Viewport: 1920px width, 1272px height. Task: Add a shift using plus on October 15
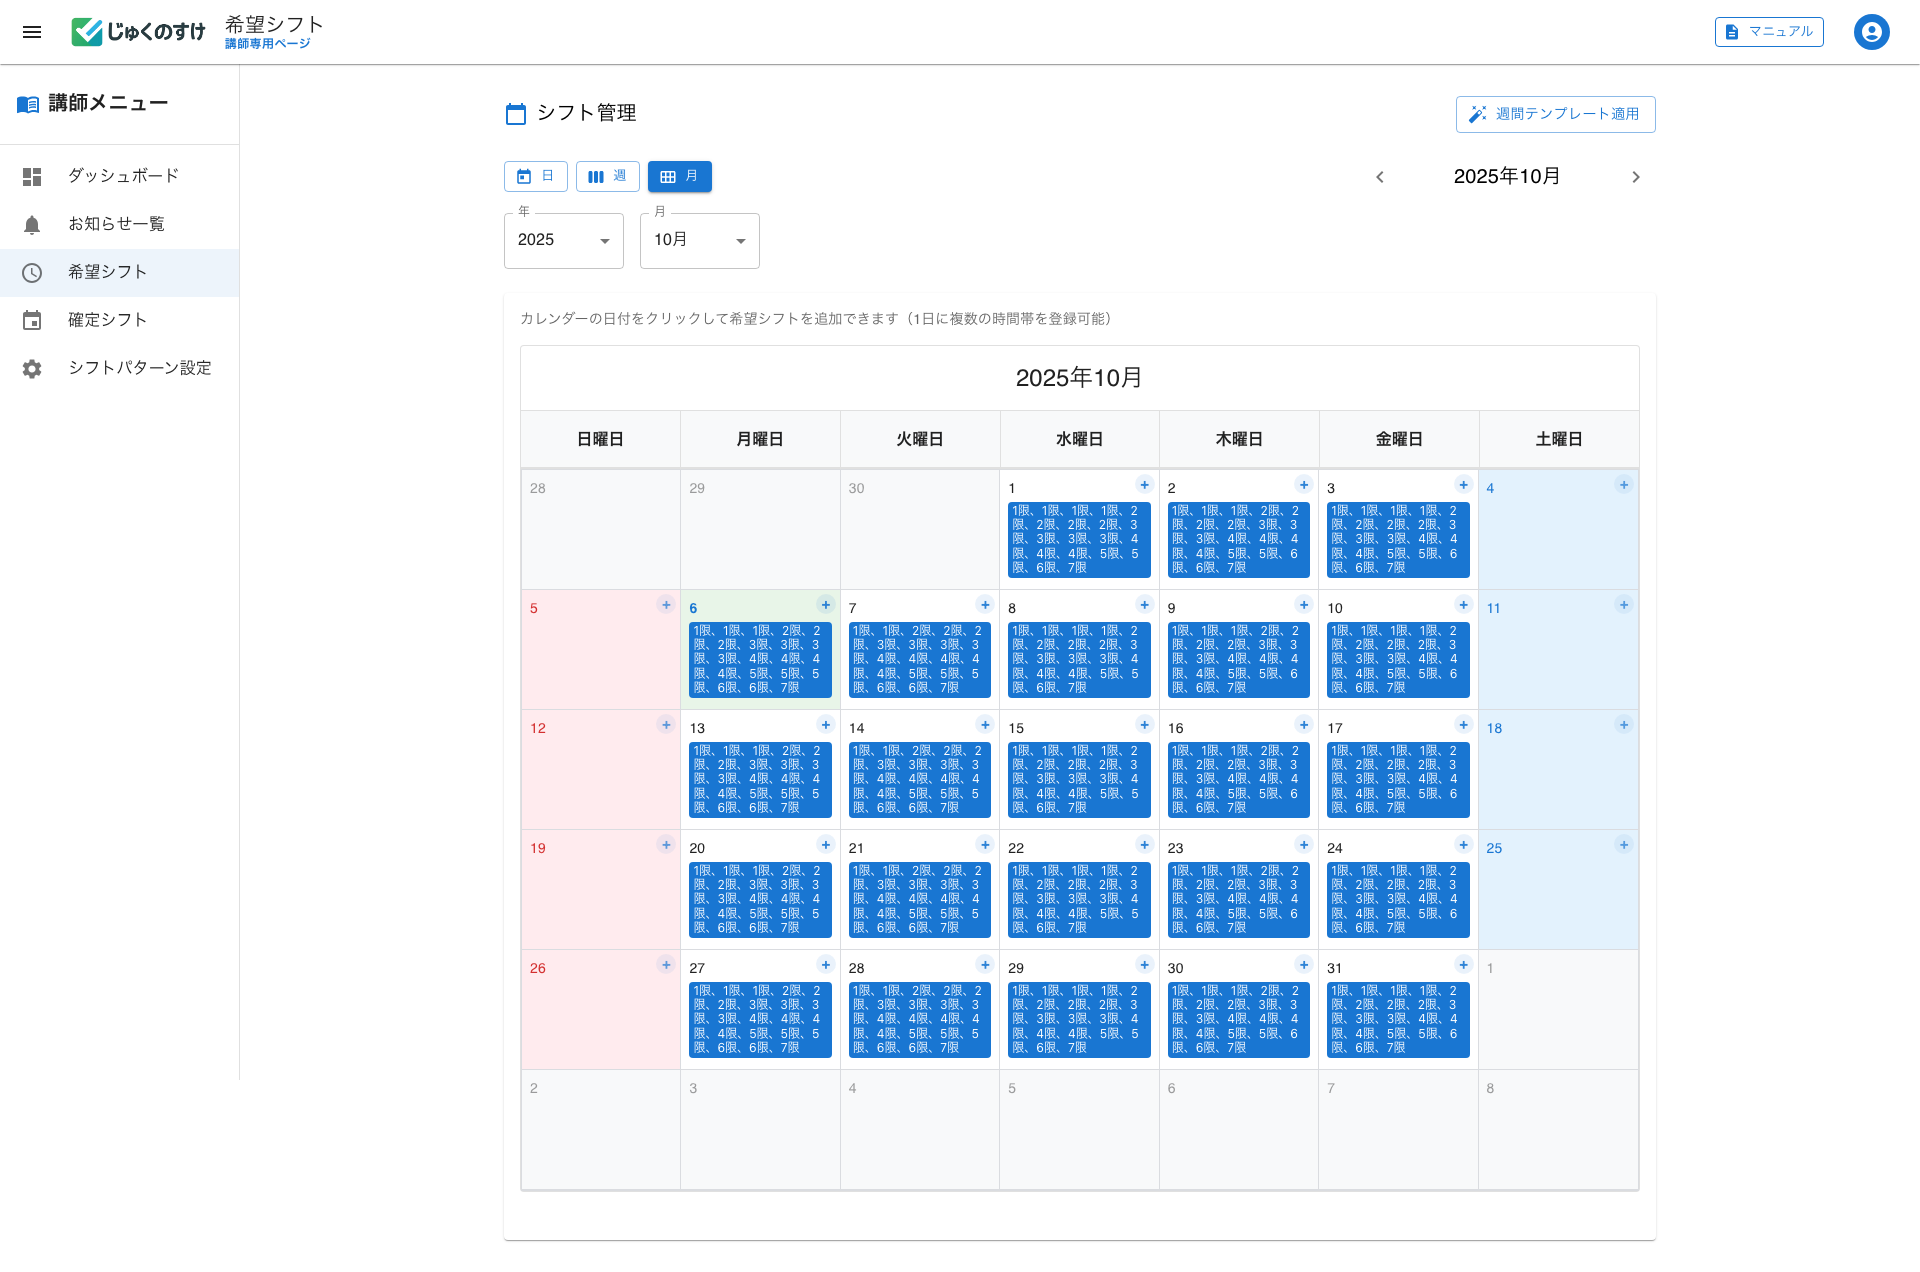coord(1144,725)
